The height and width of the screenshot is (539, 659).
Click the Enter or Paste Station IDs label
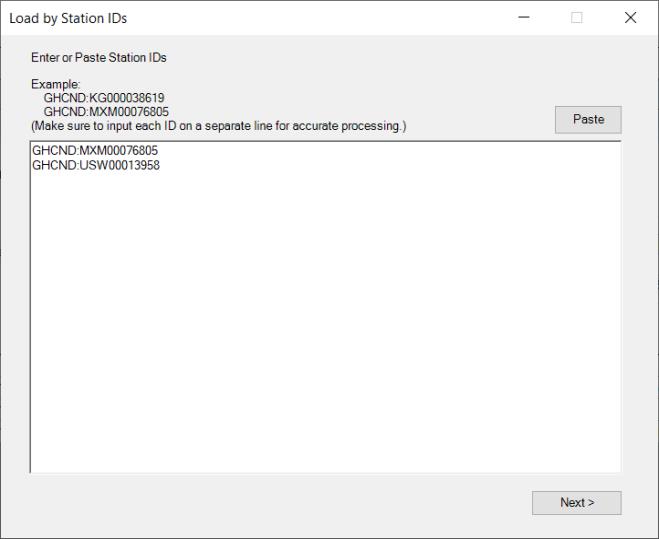pyautogui.click(x=98, y=58)
